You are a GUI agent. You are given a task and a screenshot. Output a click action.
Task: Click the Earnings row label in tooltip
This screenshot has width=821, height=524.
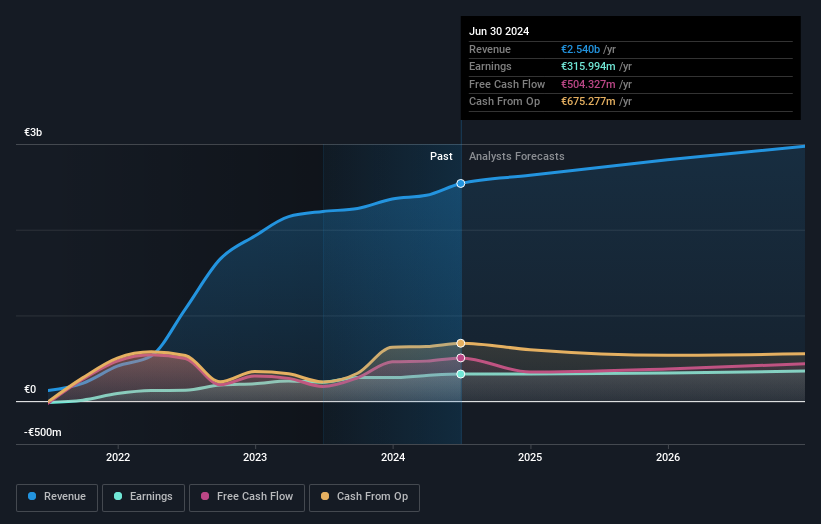tap(490, 66)
